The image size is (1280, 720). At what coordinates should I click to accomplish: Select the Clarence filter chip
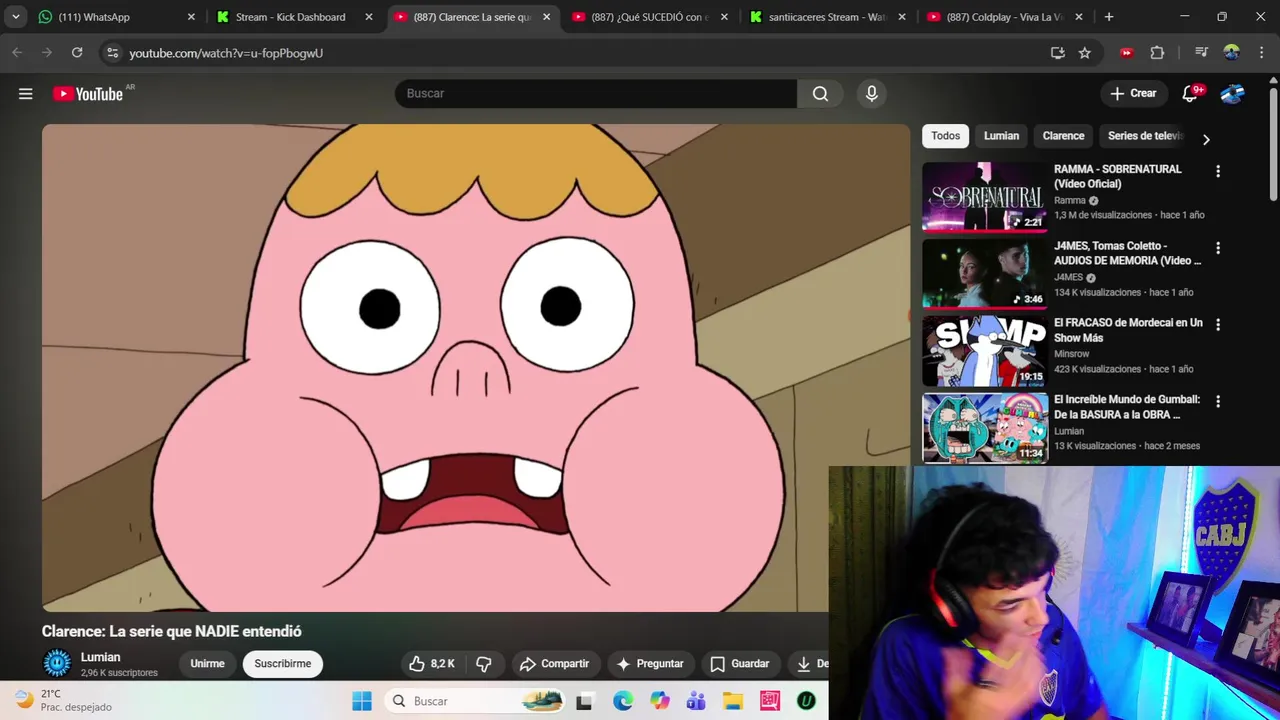pos(1063,136)
